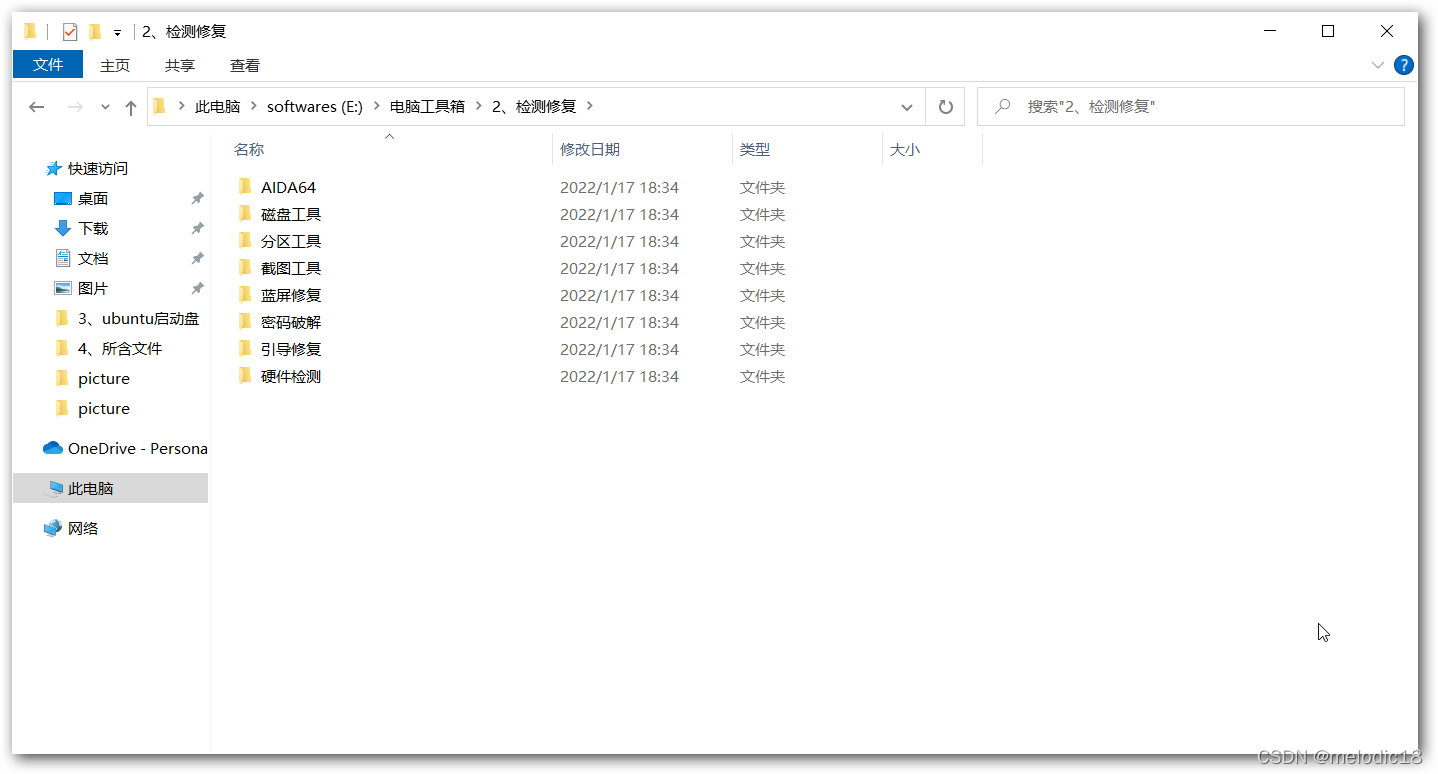Click the 分区工具 folder icon
This screenshot has width=1438, height=774.
click(245, 241)
